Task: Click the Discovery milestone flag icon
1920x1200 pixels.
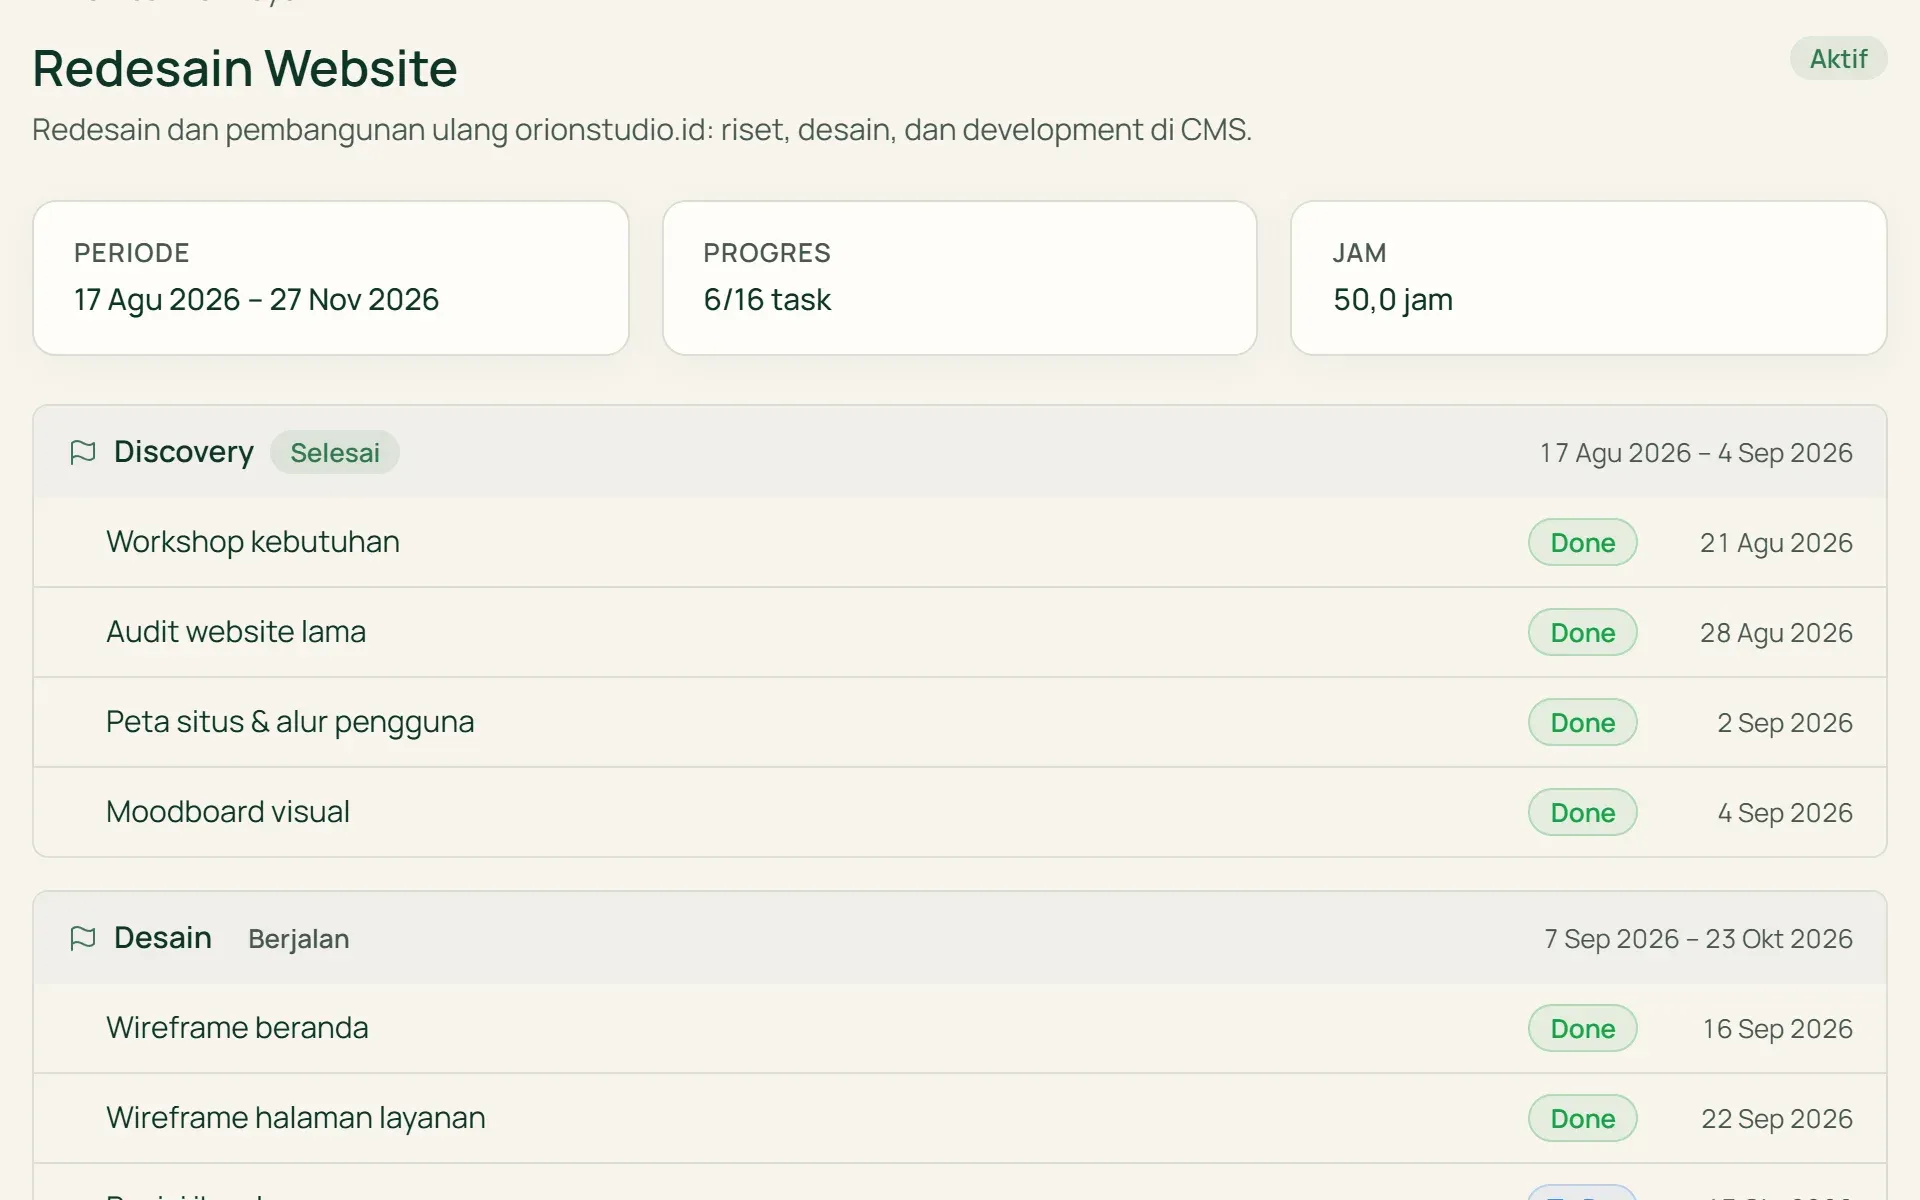Action: click(83, 452)
